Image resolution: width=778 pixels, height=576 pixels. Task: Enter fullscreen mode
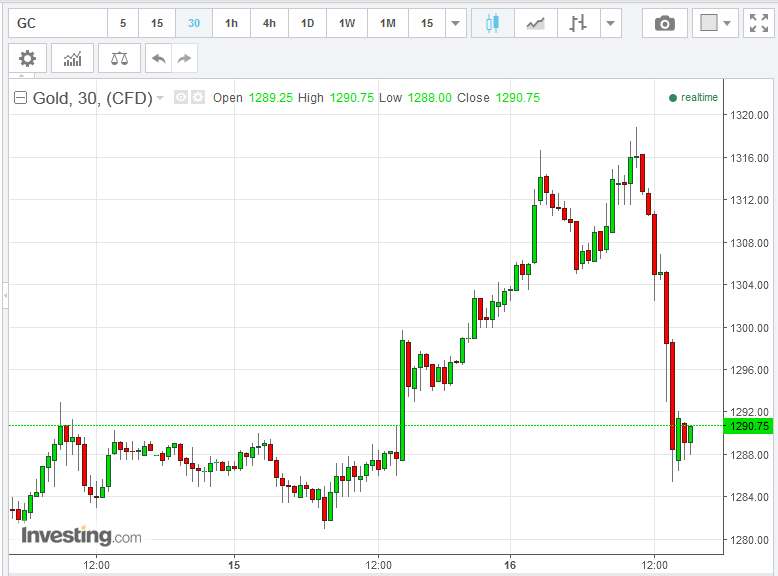coord(759,23)
